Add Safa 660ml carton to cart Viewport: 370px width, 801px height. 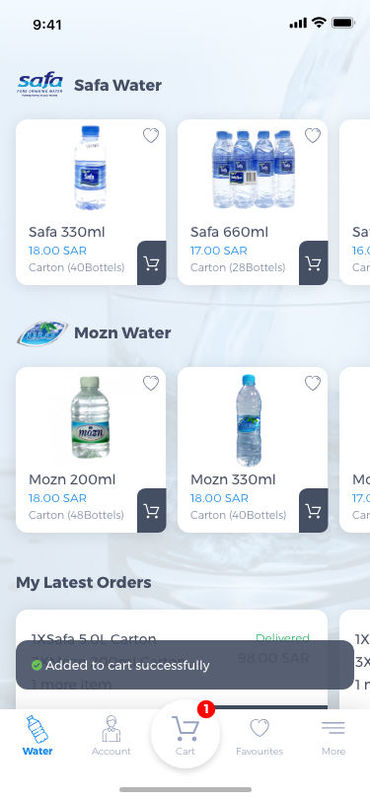point(313,263)
